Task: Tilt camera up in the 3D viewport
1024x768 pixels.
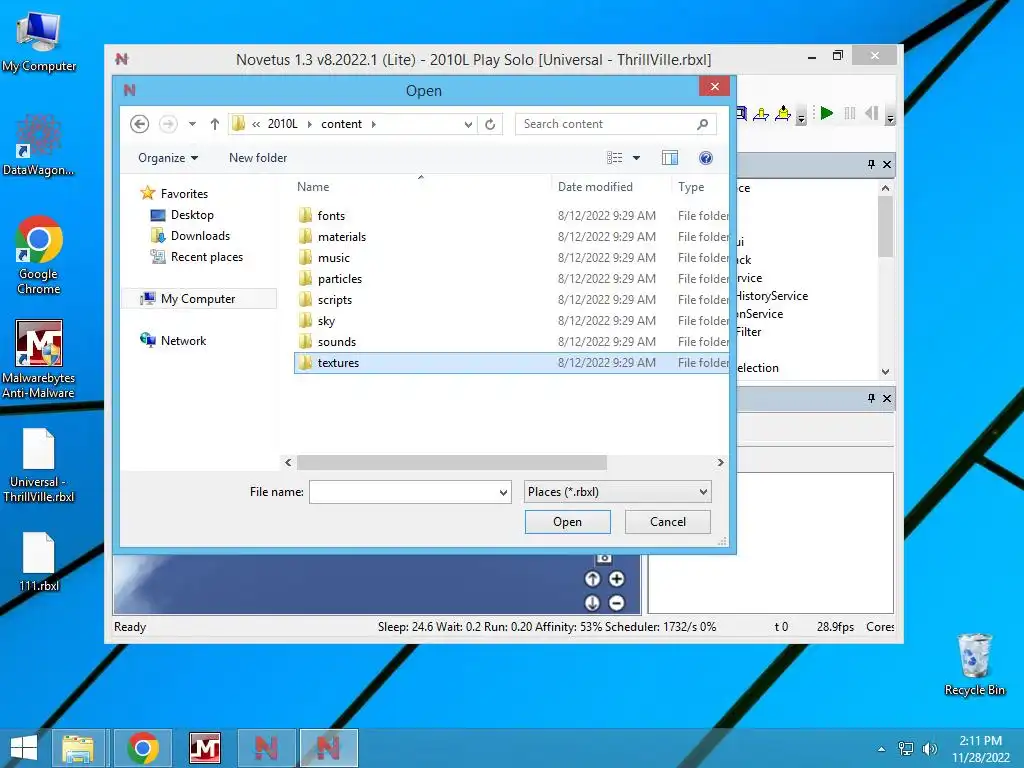Action: click(592, 579)
